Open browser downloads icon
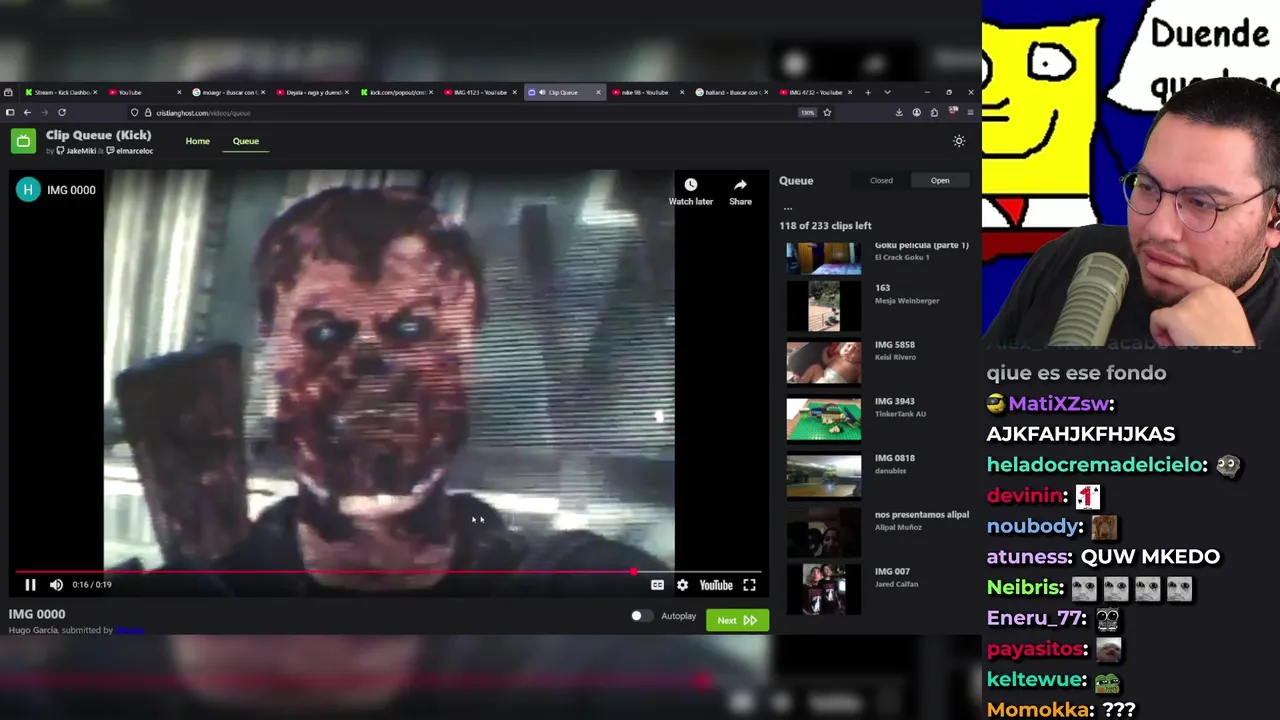Viewport: 1280px width, 720px height. pyautogui.click(x=899, y=113)
